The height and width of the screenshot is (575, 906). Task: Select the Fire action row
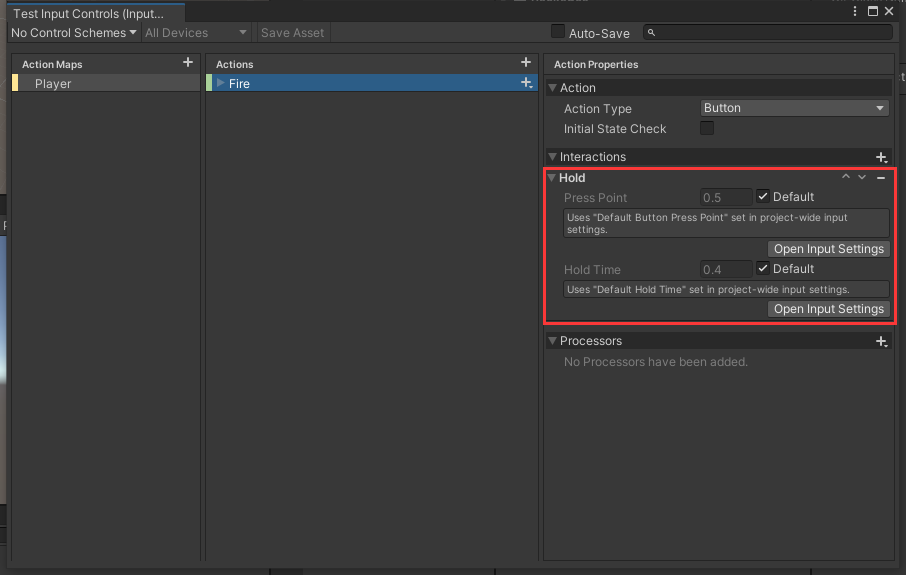(x=372, y=83)
